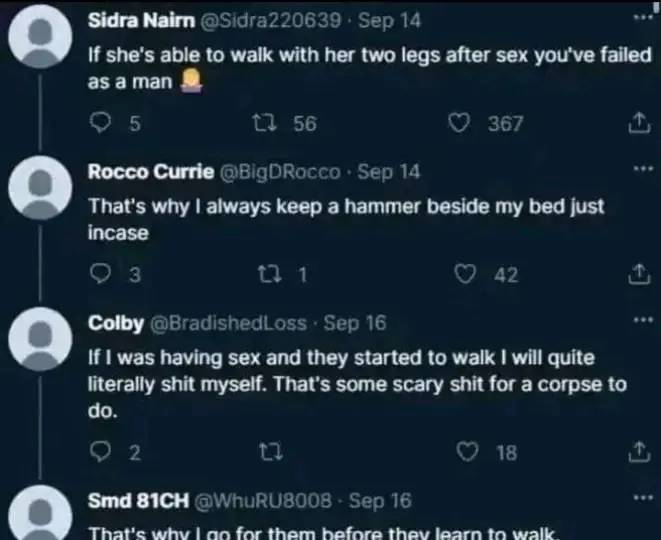The height and width of the screenshot is (540, 661).
Task: Open more options on Sidra Nairn's tweet
Action: coord(641,19)
